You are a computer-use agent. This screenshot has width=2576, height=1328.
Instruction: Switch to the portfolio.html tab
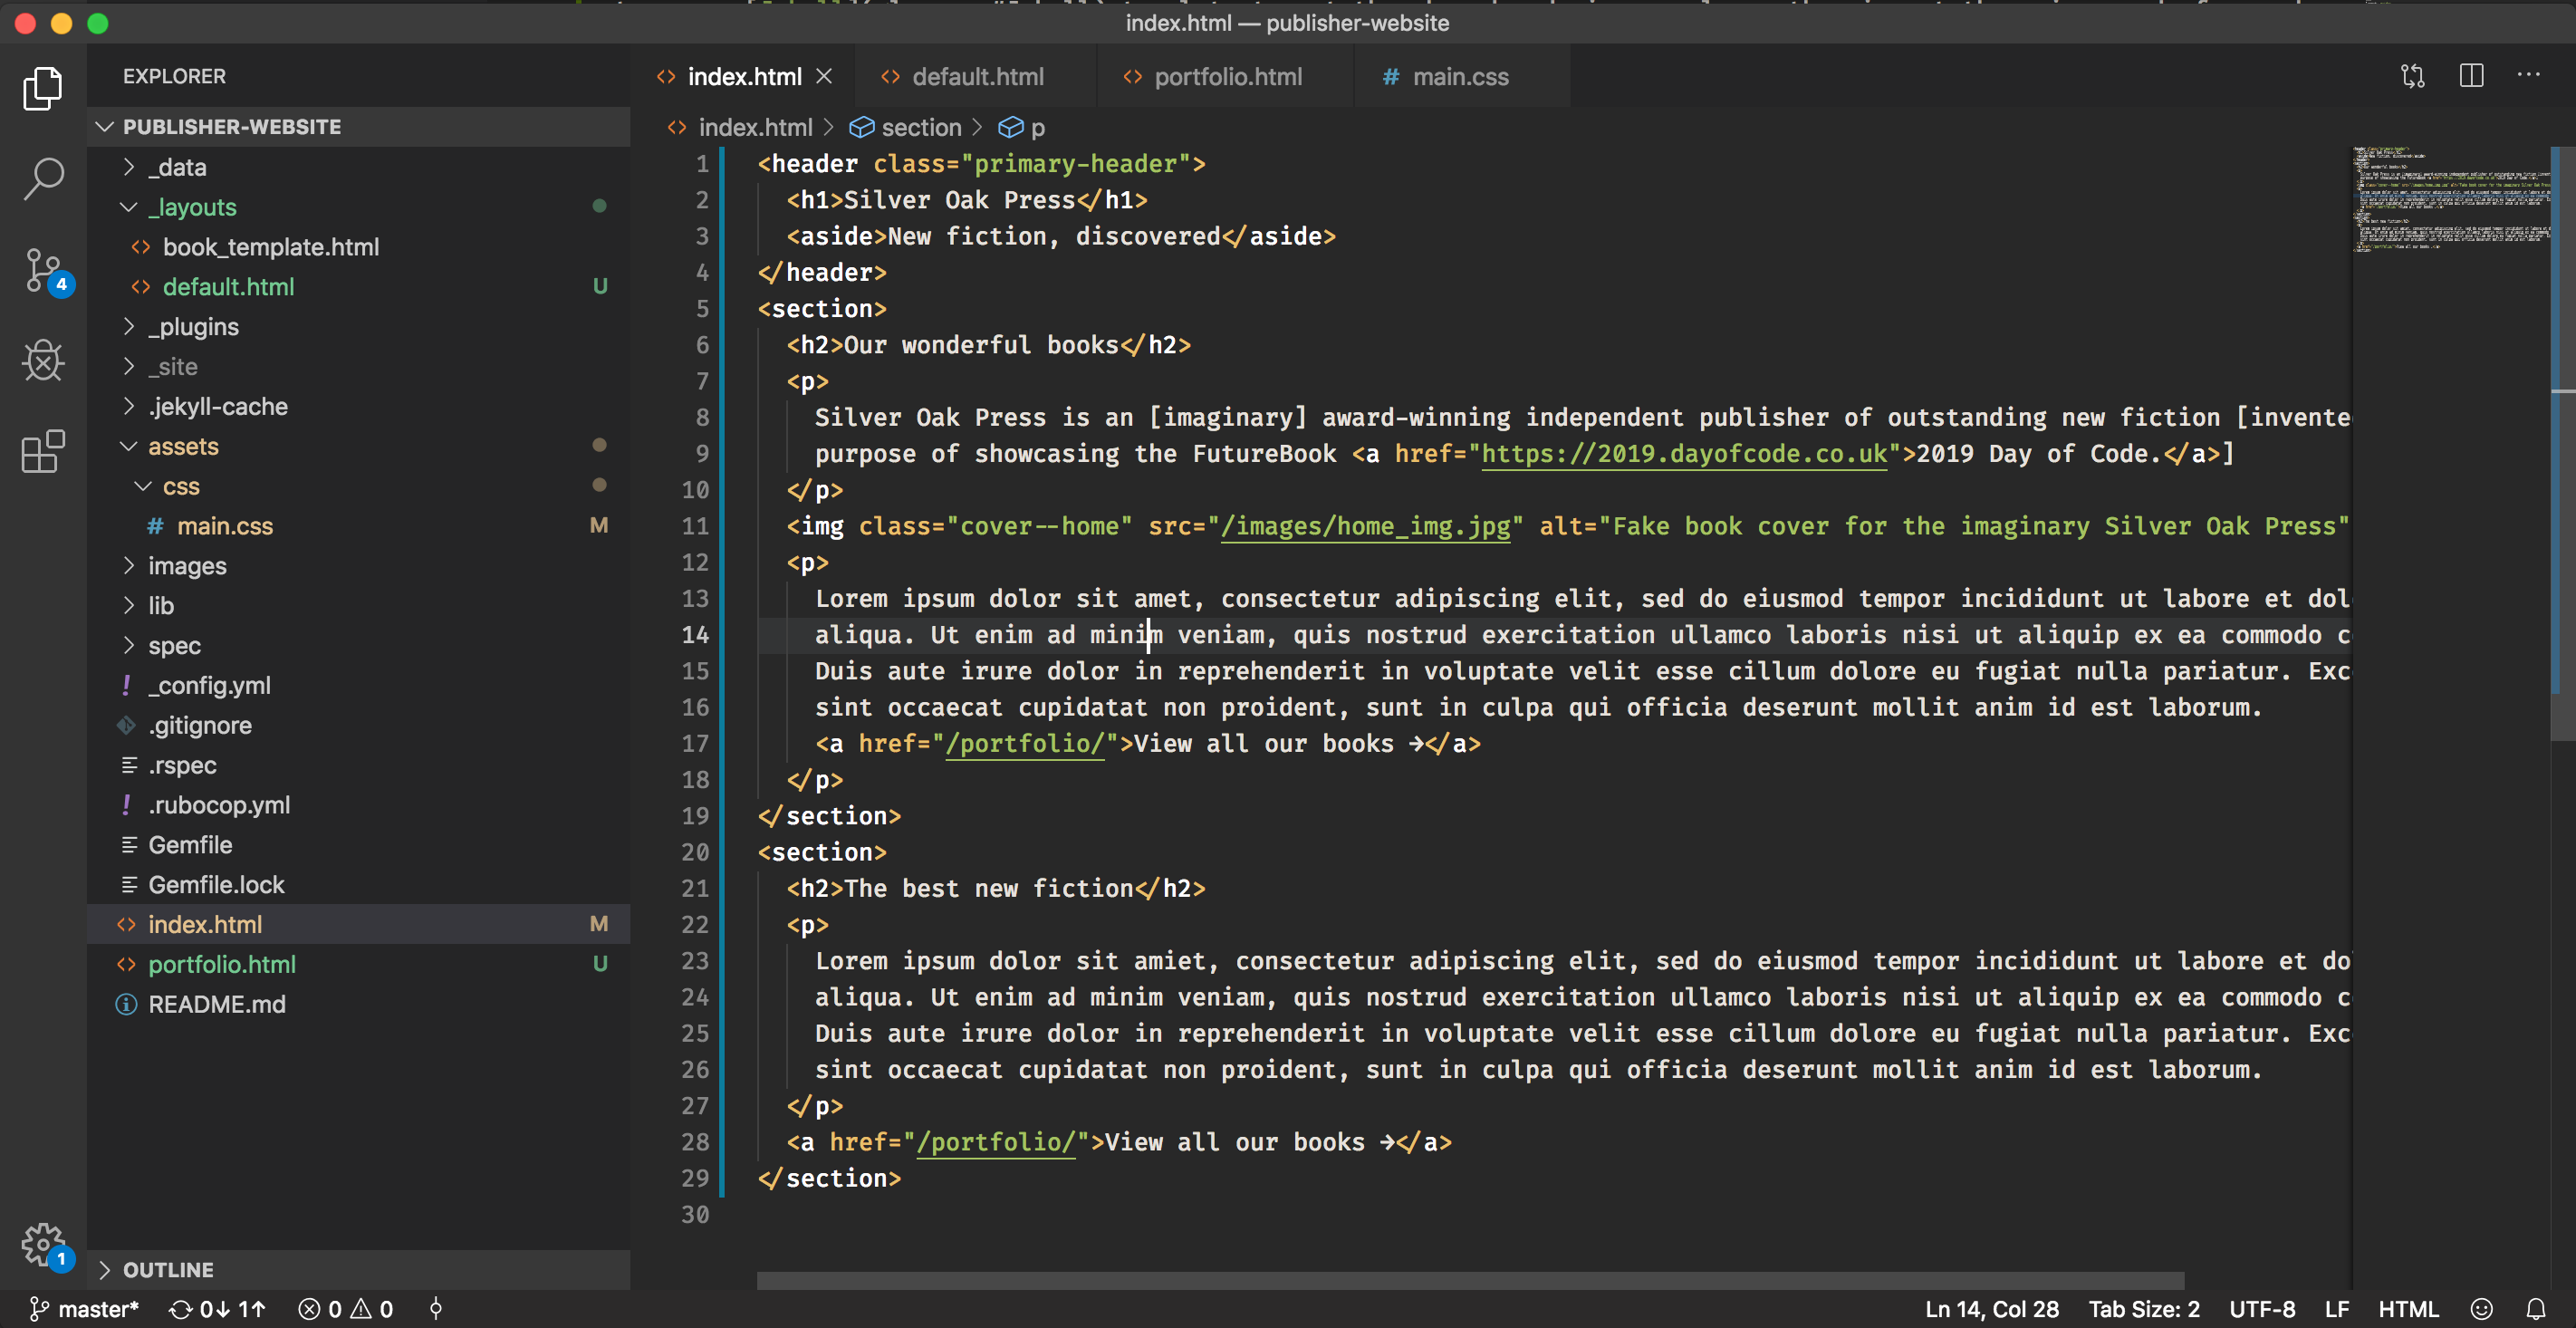1227,76
